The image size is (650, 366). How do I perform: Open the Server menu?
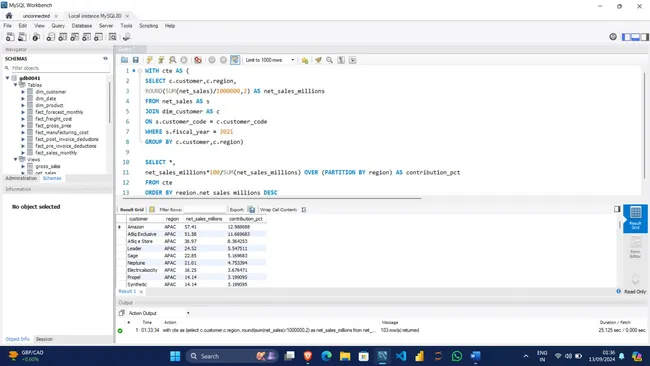(106, 26)
